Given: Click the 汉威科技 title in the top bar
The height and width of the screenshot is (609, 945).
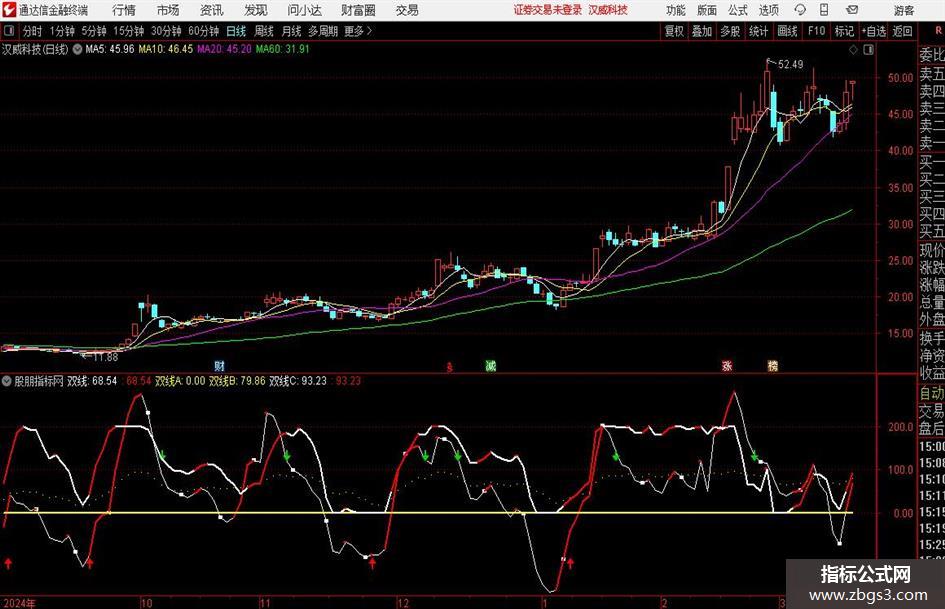Looking at the screenshot, I should (608, 10).
